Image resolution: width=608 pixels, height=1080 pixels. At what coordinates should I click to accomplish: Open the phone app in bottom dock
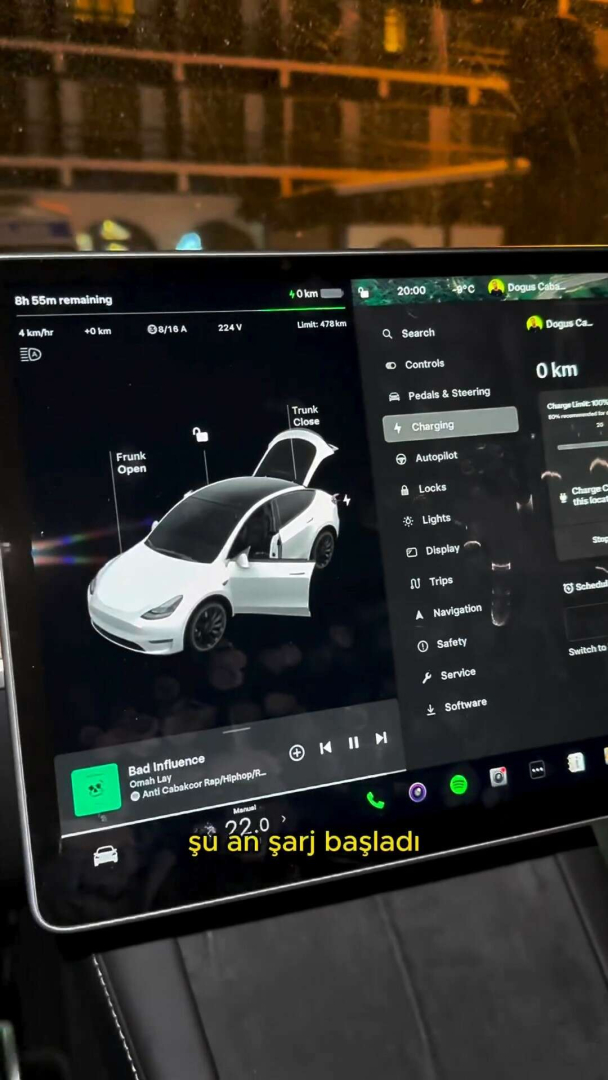(x=375, y=799)
